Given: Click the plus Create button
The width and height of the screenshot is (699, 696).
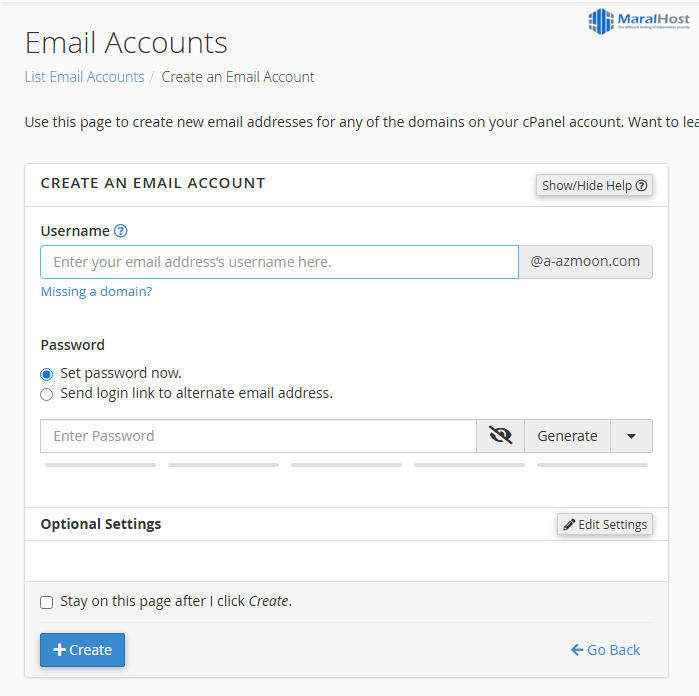Looking at the screenshot, I should coord(82,650).
